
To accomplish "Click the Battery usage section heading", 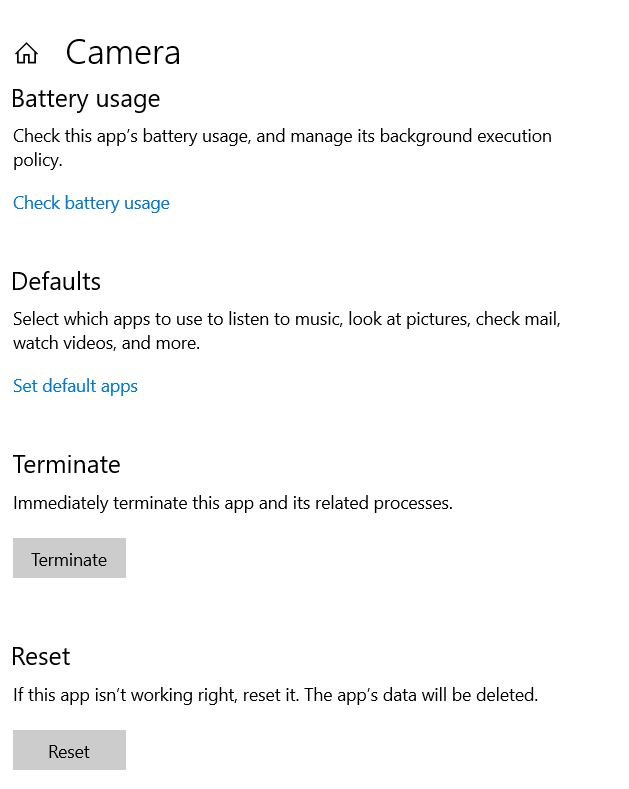I will (x=86, y=99).
